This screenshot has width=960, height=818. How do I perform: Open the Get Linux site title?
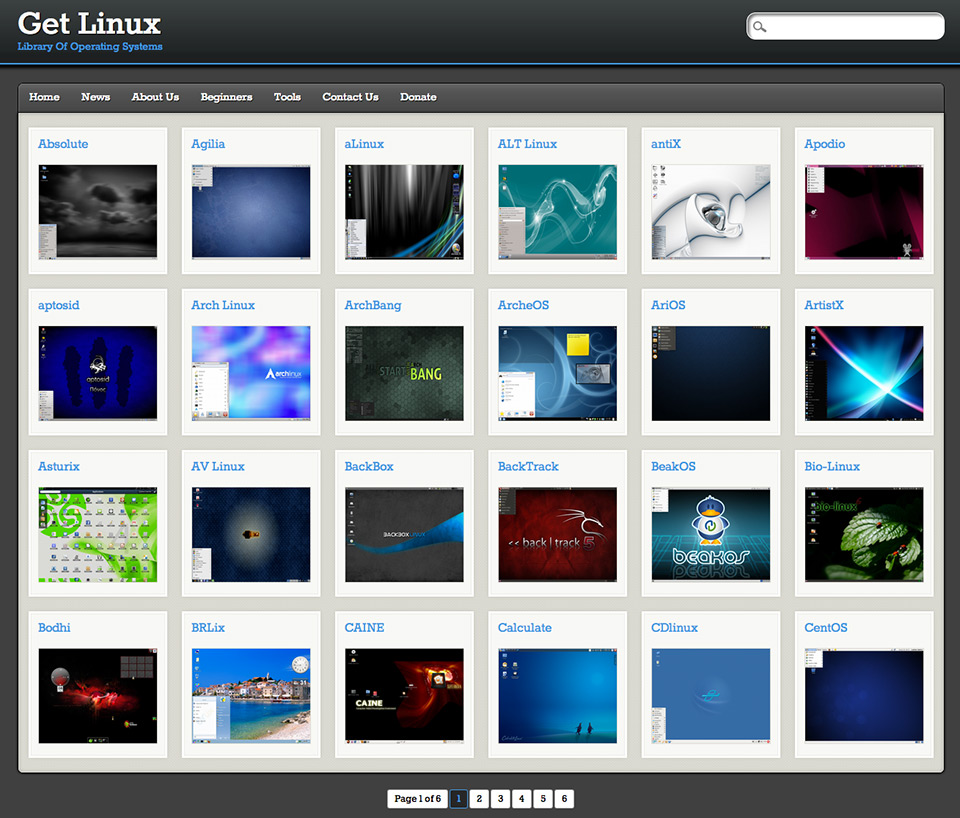pos(89,24)
